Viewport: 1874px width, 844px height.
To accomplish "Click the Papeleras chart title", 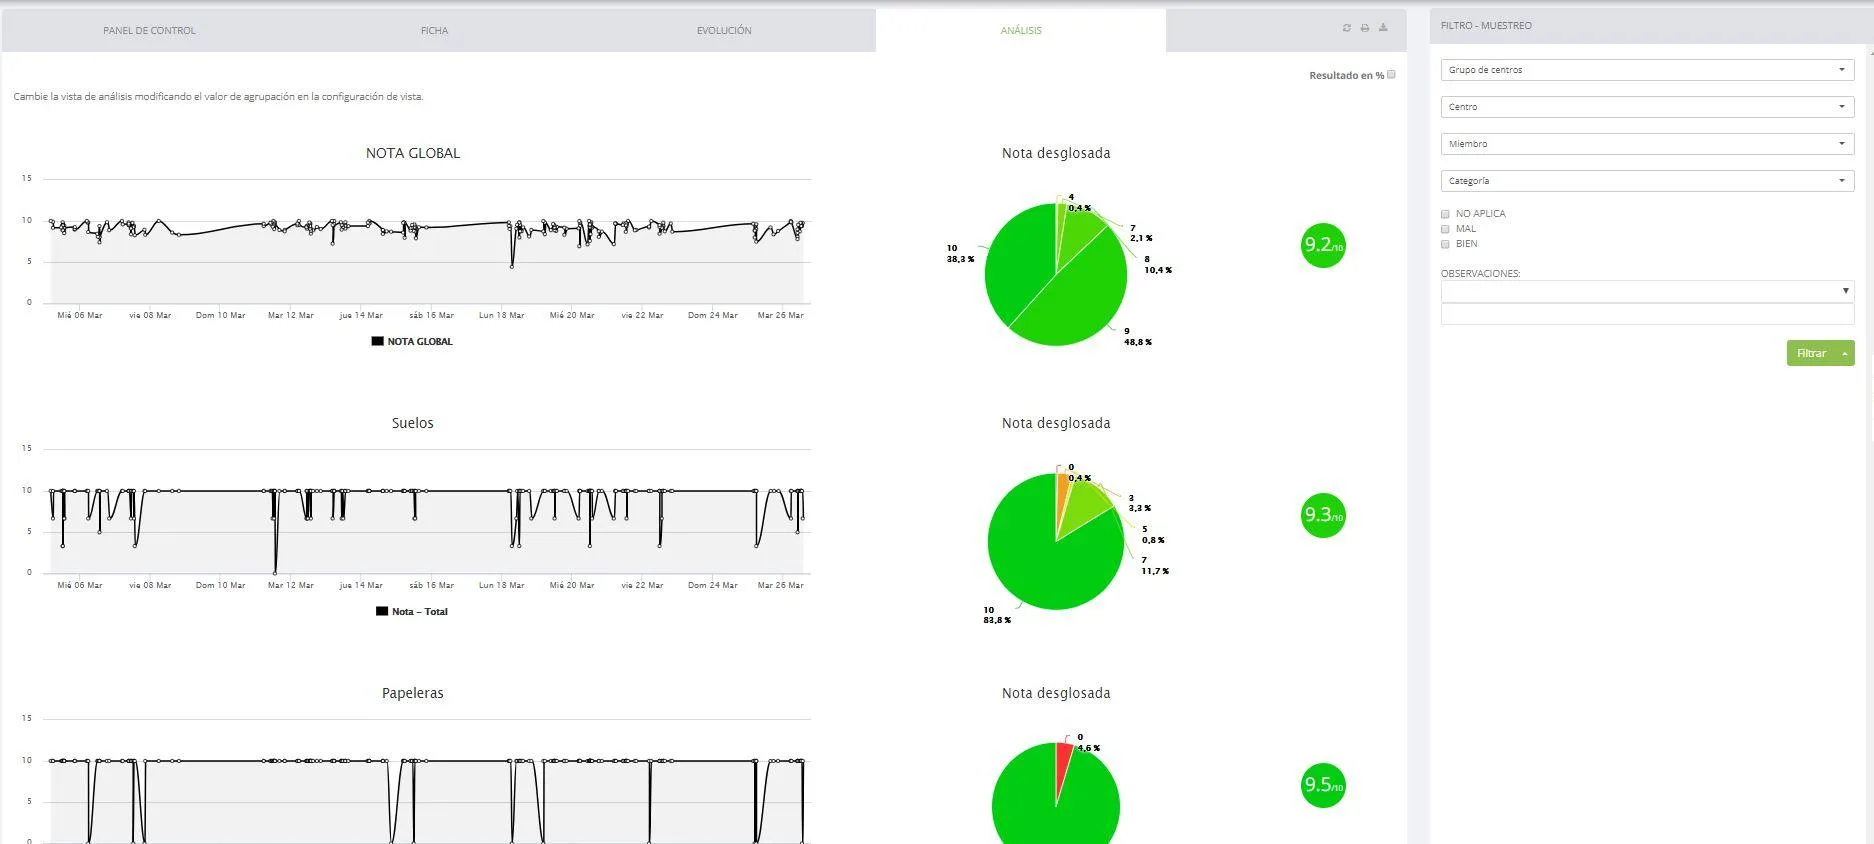I will point(412,693).
